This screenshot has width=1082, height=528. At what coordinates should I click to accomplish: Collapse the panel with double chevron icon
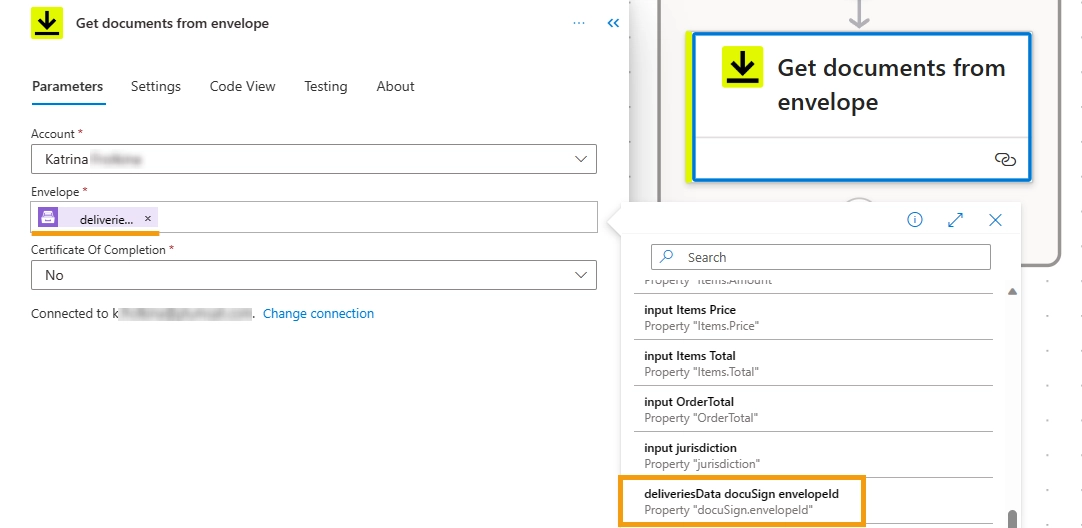tap(613, 23)
